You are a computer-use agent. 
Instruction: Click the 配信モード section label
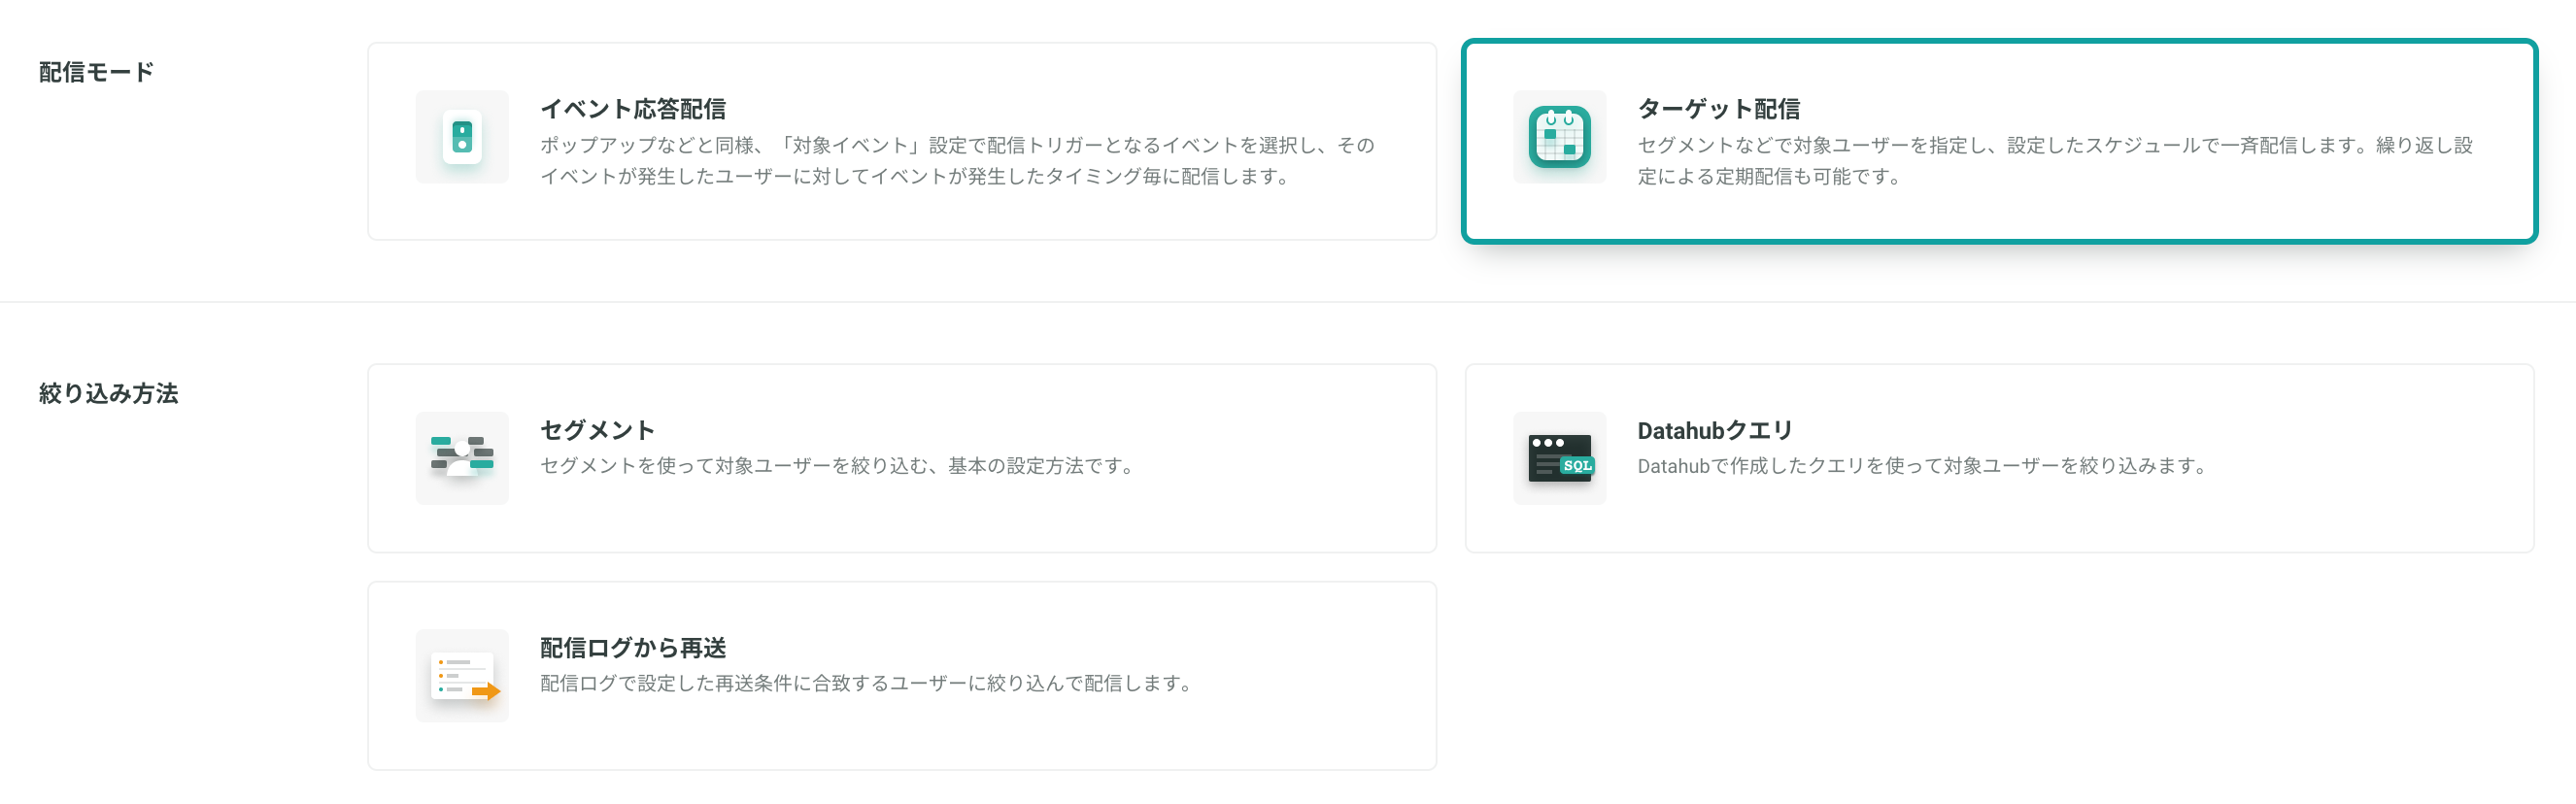click(x=97, y=72)
